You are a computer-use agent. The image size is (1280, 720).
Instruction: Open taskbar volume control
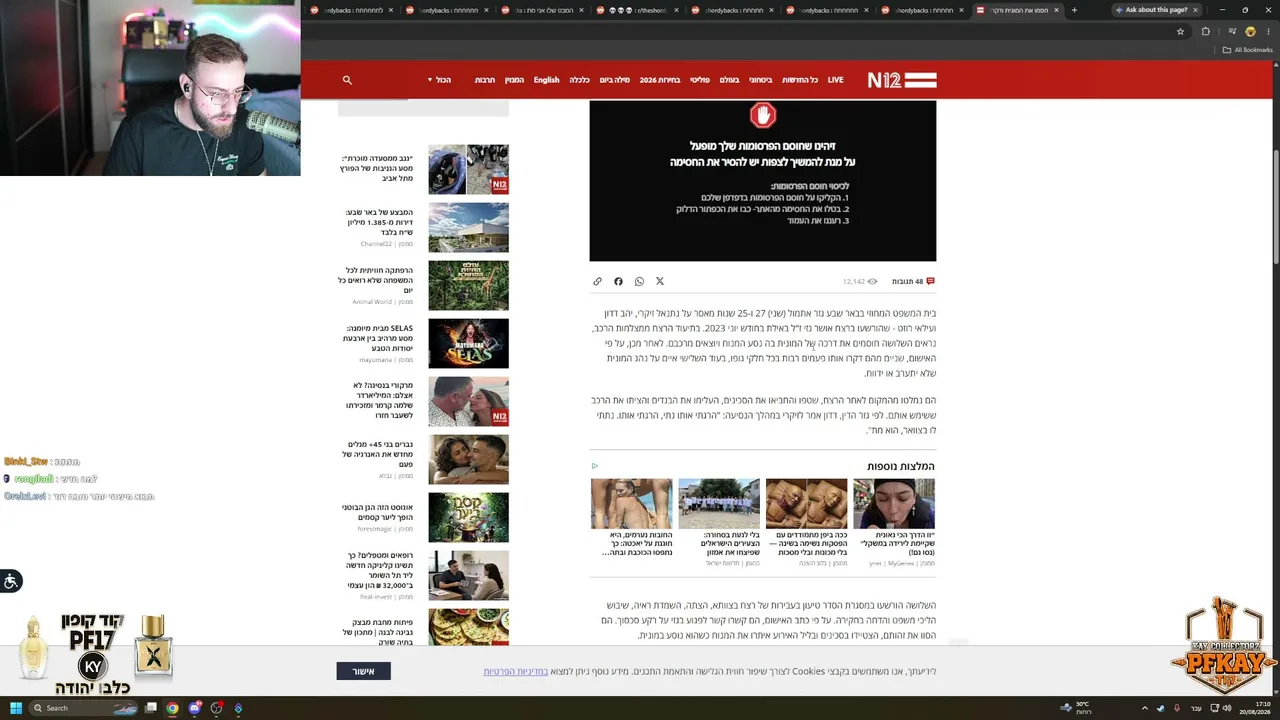tap(1227, 708)
